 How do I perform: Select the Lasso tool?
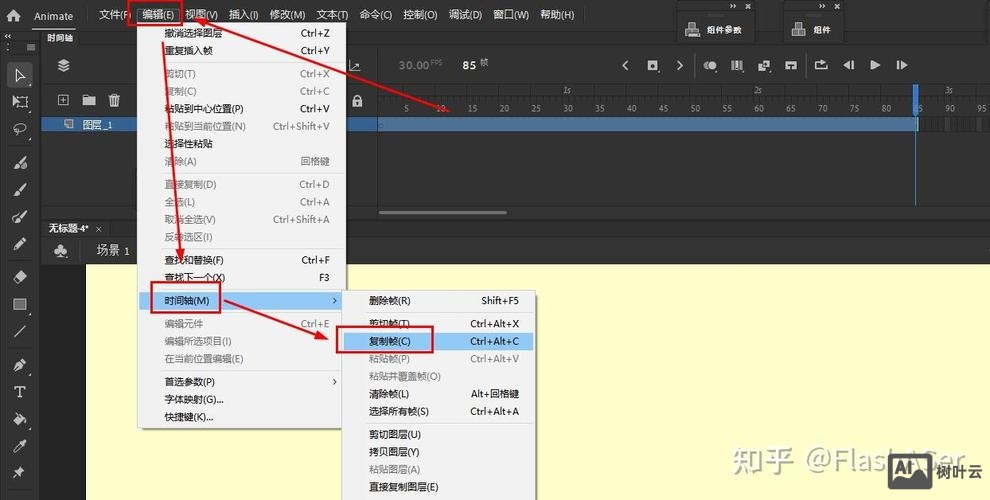[x=20, y=129]
